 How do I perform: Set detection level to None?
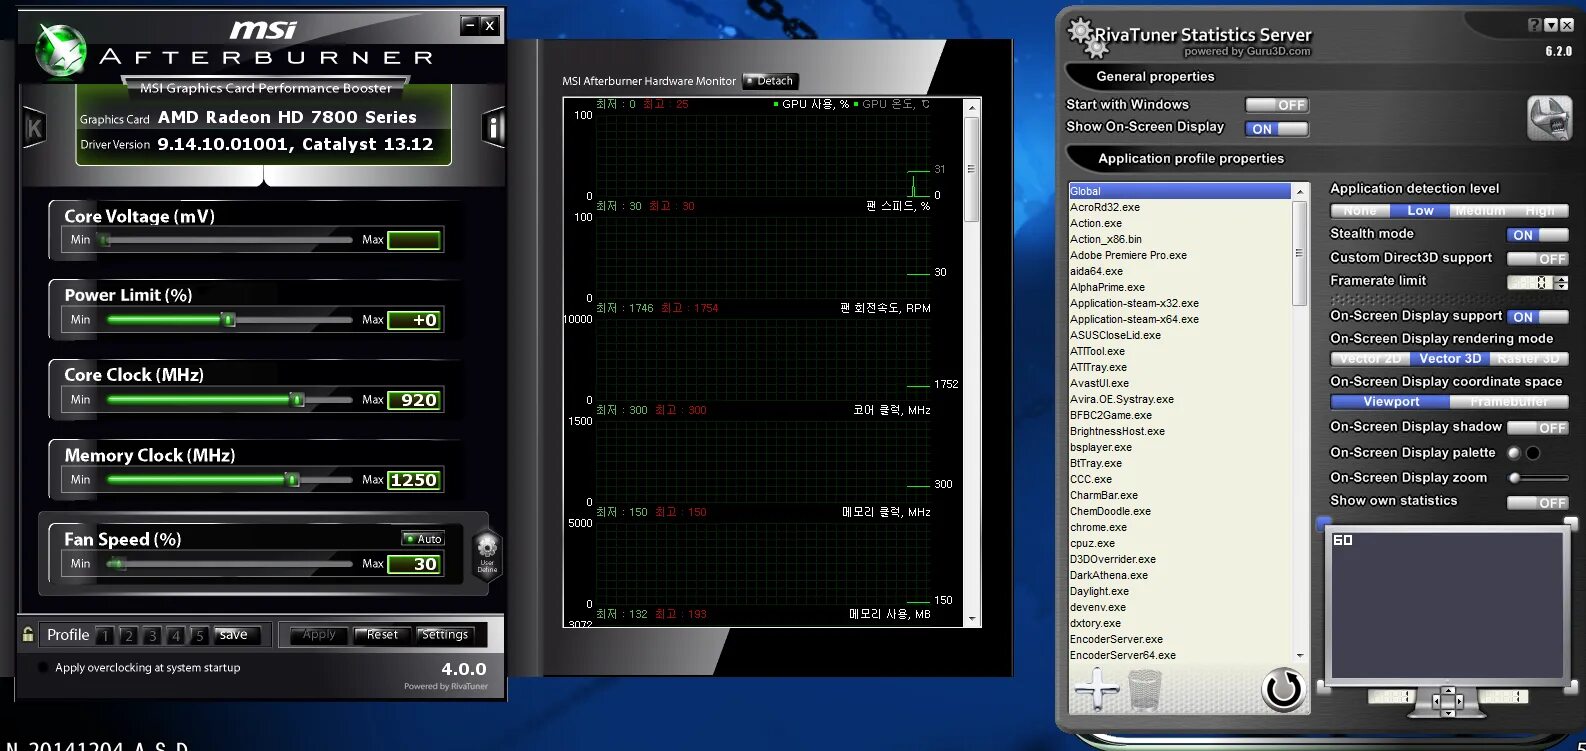click(1360, 211)
